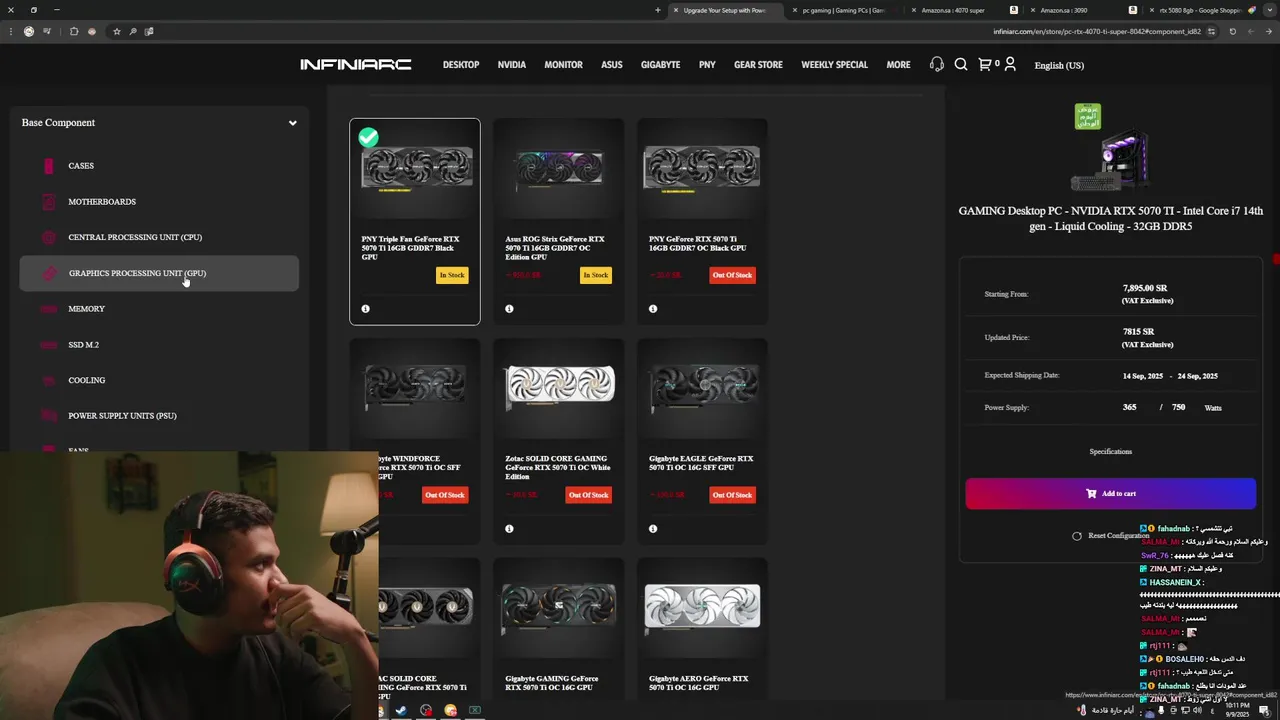
Task: Open the Specifications link
Action: tap(1110, 451)
